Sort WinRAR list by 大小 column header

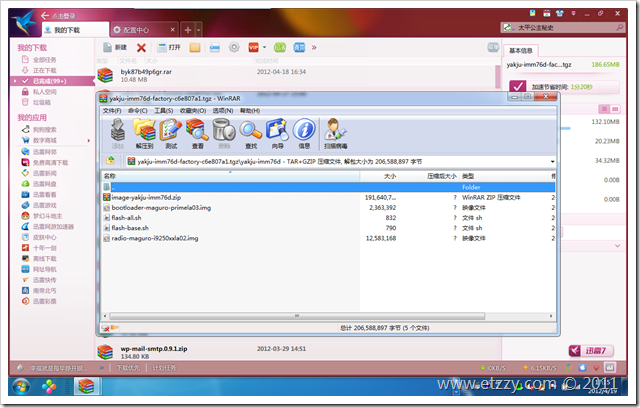click(x=378, y=176)
